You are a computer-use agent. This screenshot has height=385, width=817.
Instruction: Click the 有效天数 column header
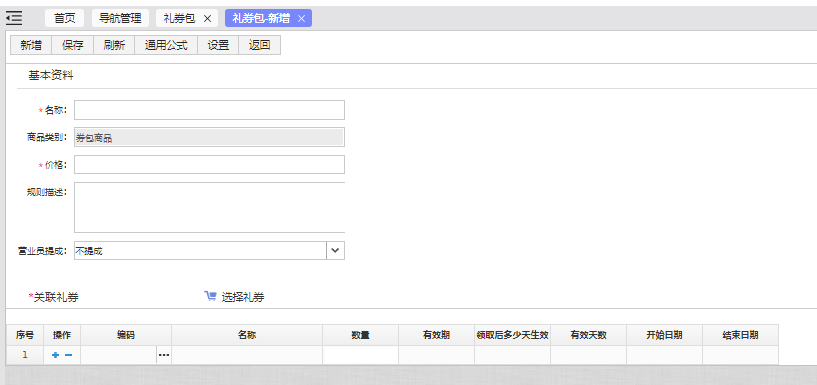click(x=588, y=335)
